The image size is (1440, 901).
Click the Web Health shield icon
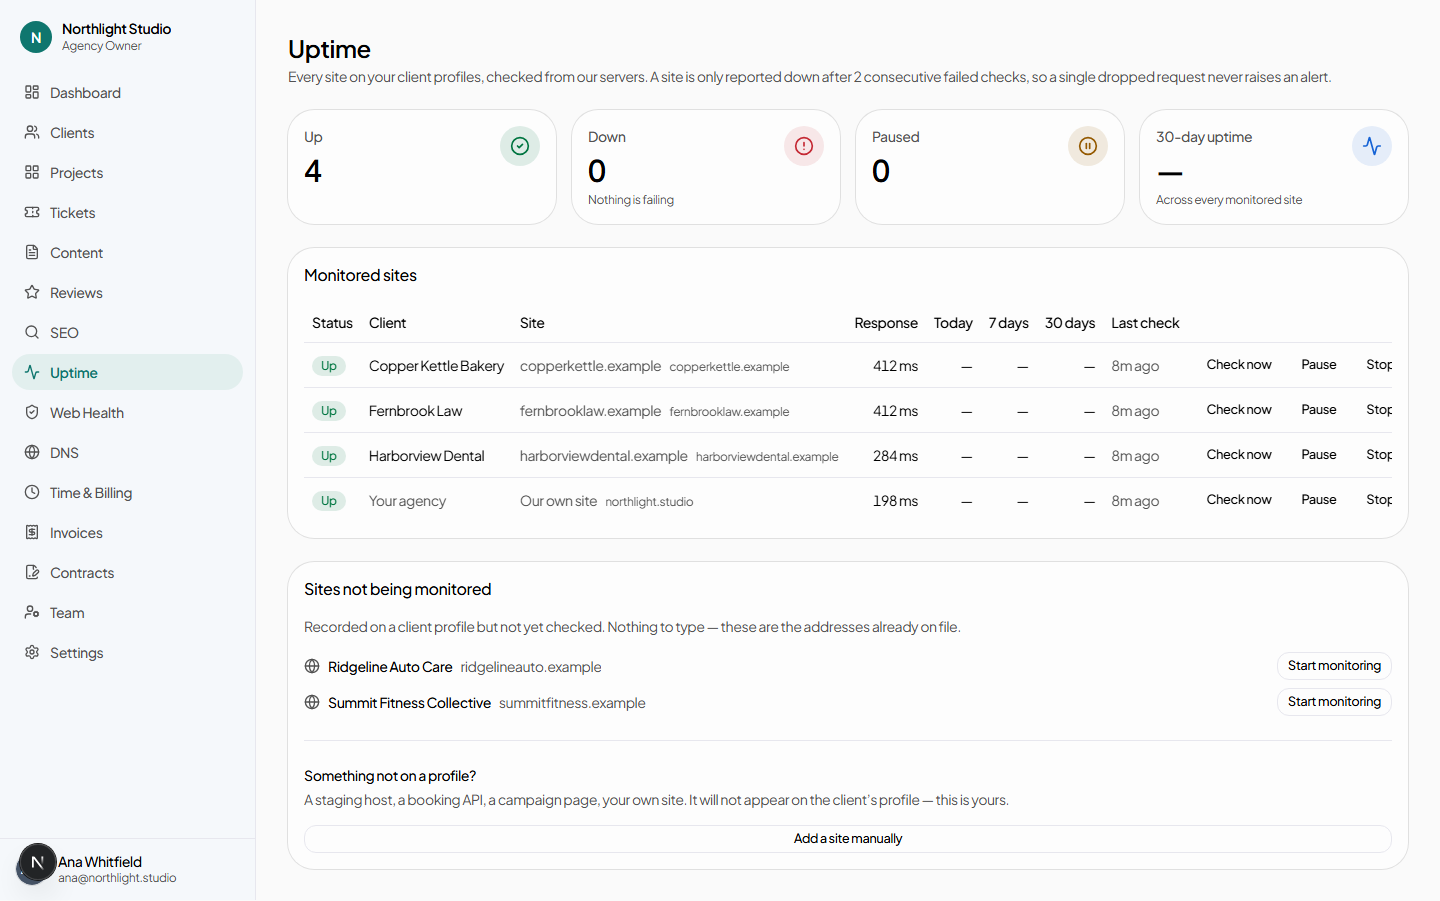pyautogui.click(x=32, y=412)
